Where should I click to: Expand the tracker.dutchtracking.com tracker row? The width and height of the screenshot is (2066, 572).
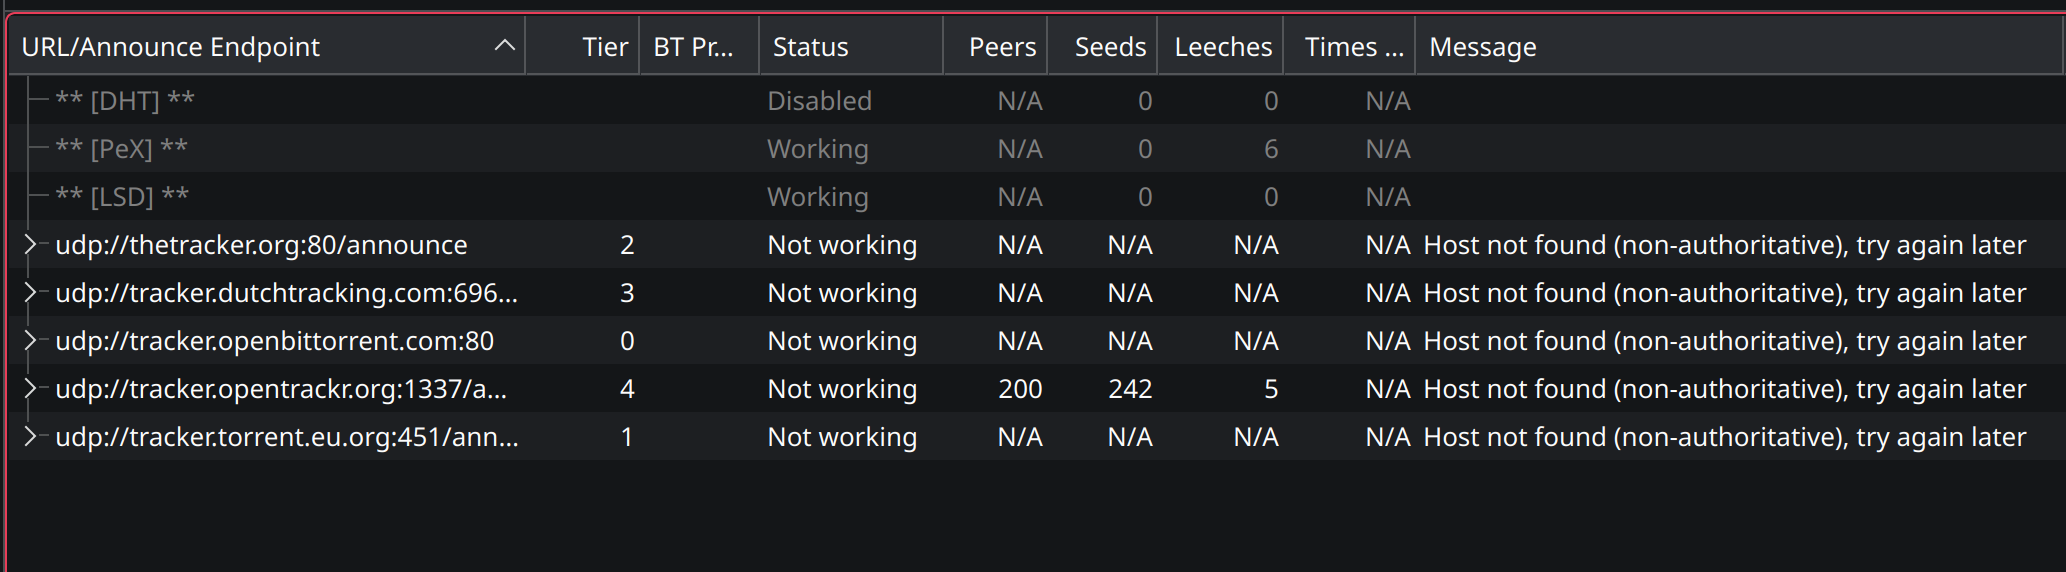tap(30, 293)
